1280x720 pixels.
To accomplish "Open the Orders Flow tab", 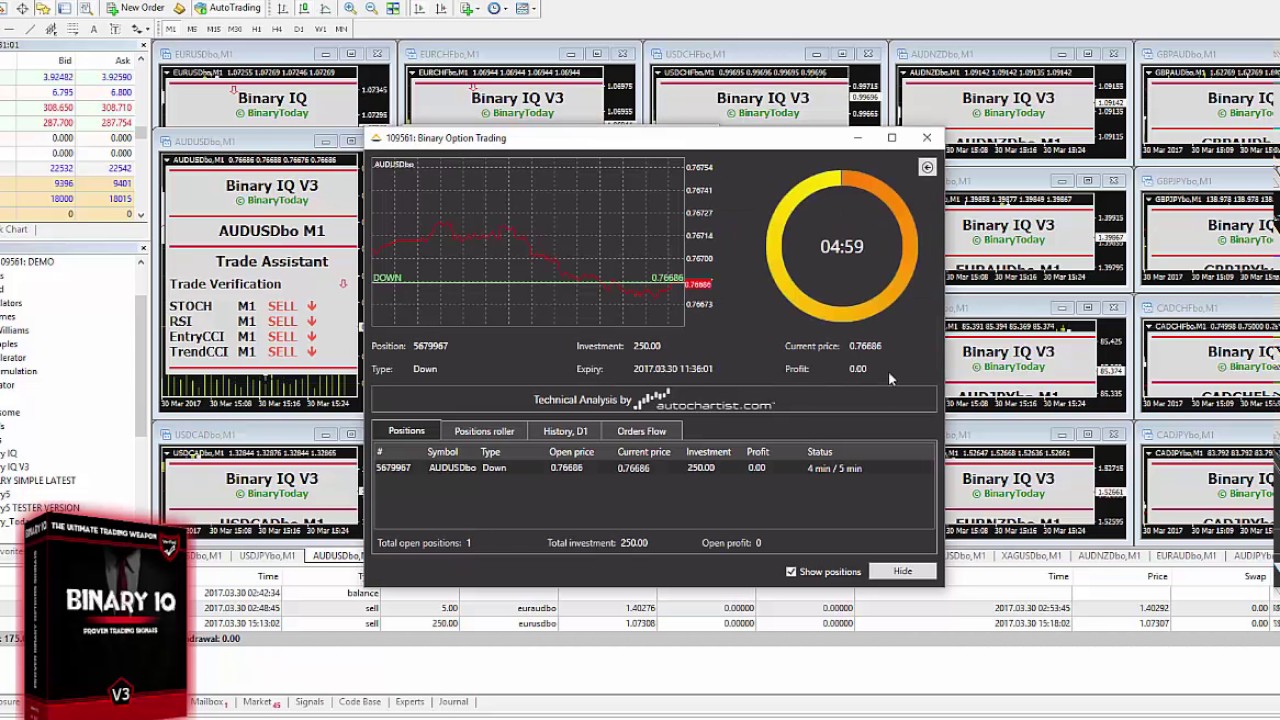I will [x=641, y=431].
